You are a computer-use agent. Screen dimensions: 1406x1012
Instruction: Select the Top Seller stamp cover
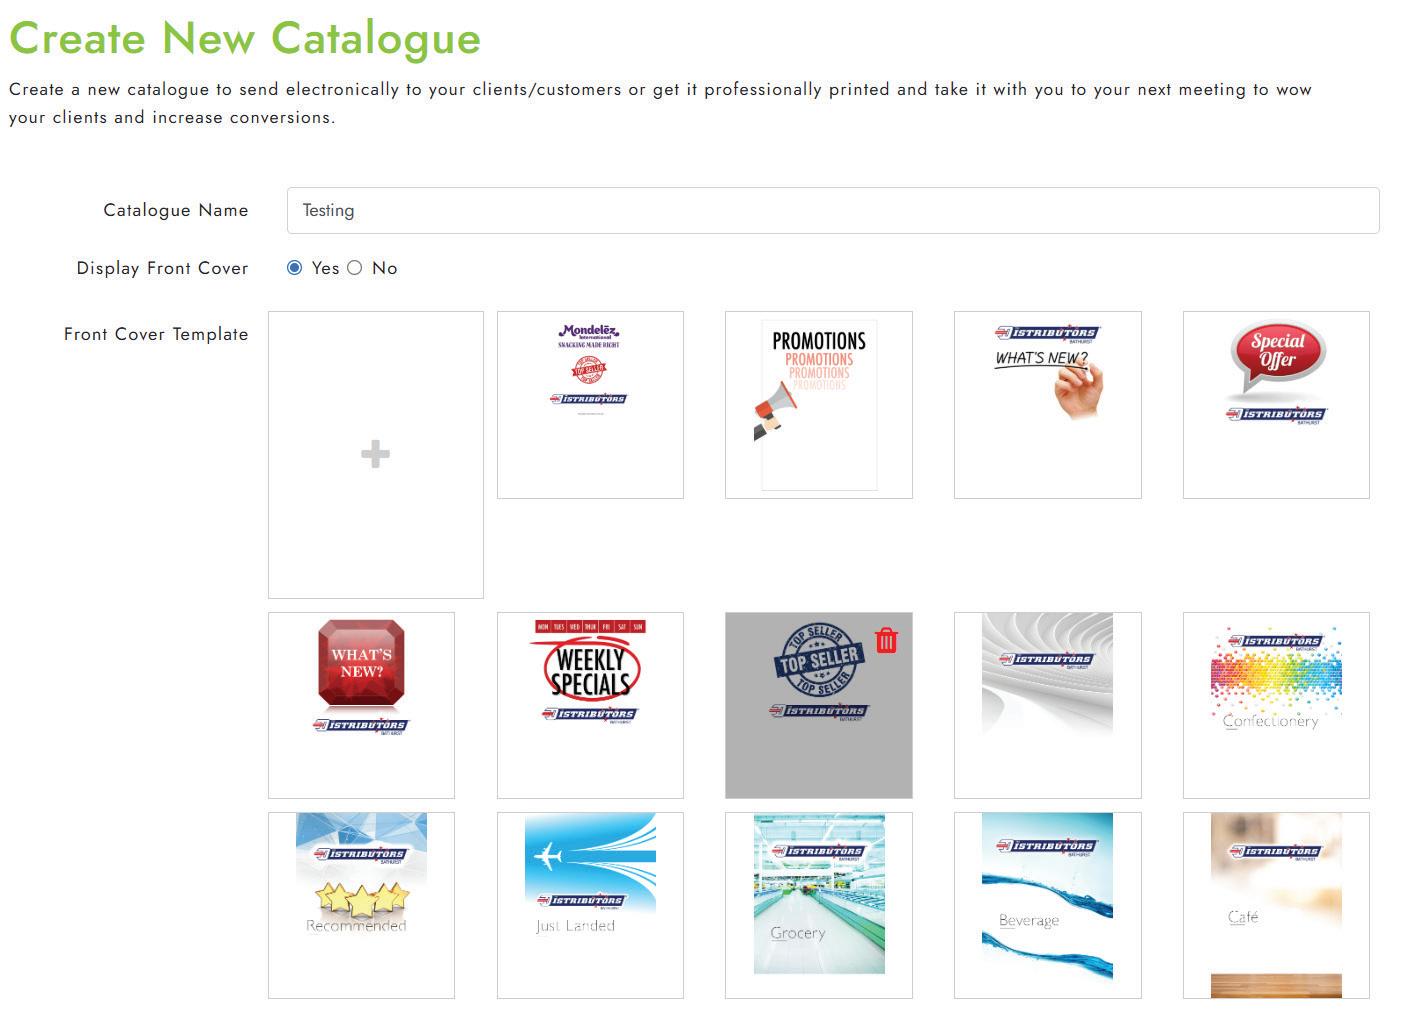818,705
